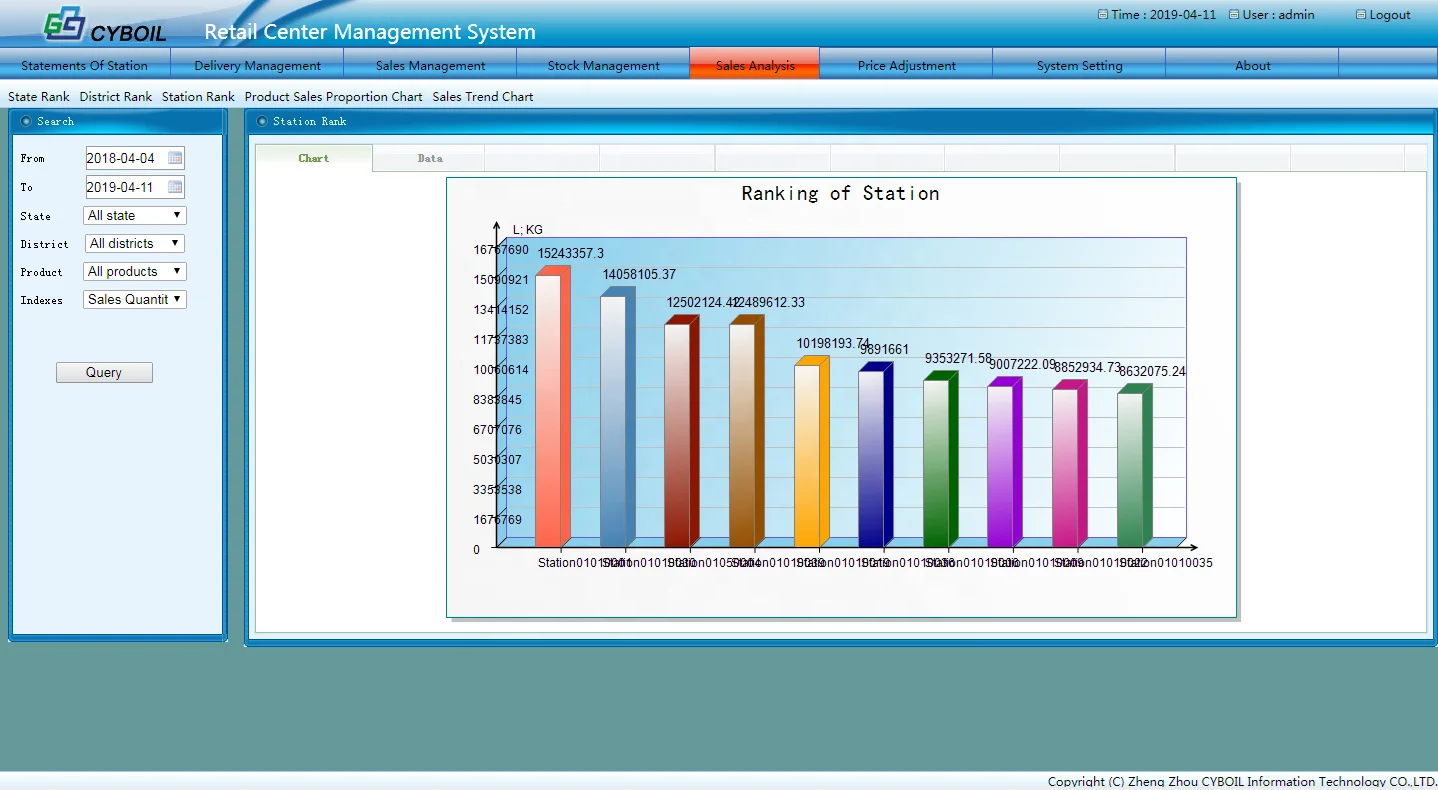Click the CYBOIL logo
The width and height of the screenshot is (1438, 790).
(105, 25)
